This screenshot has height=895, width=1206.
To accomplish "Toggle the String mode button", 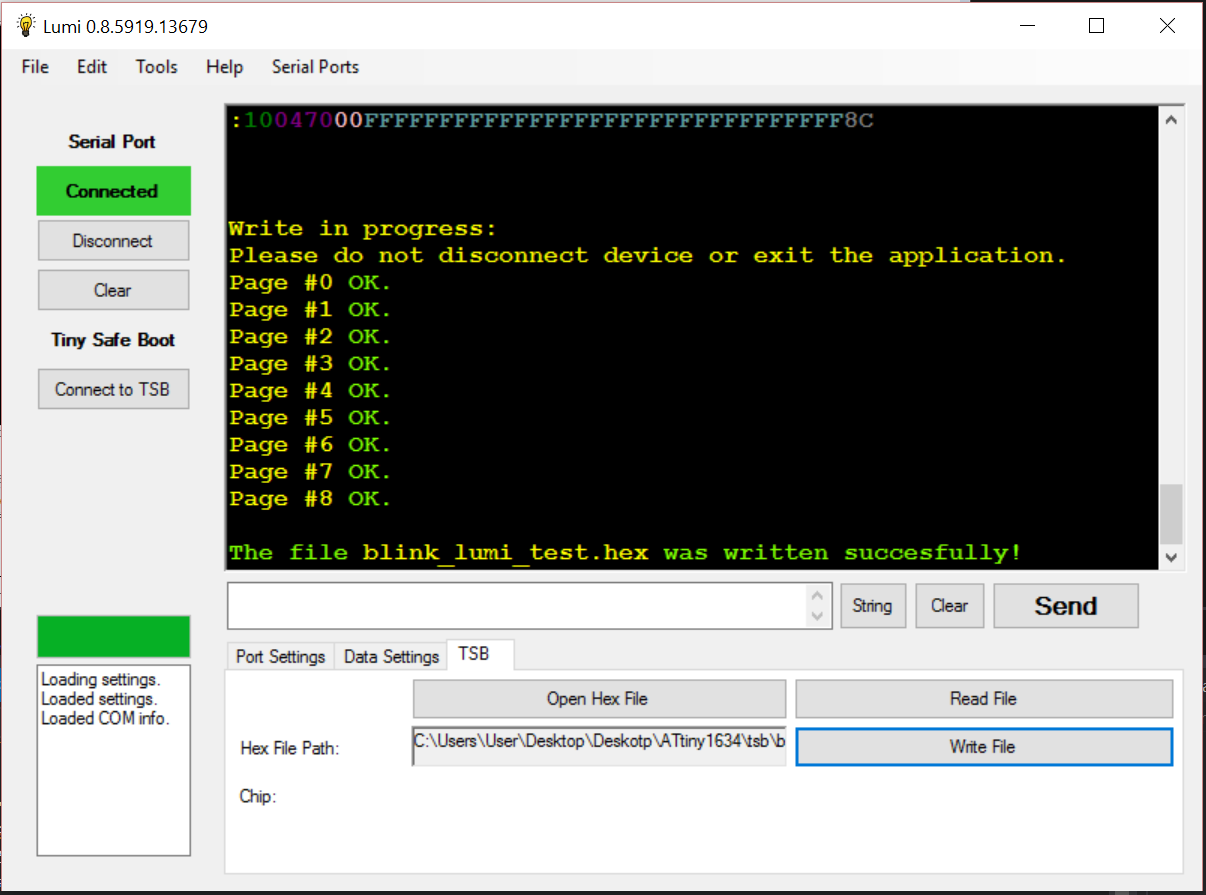I will (x=872, y=606).
